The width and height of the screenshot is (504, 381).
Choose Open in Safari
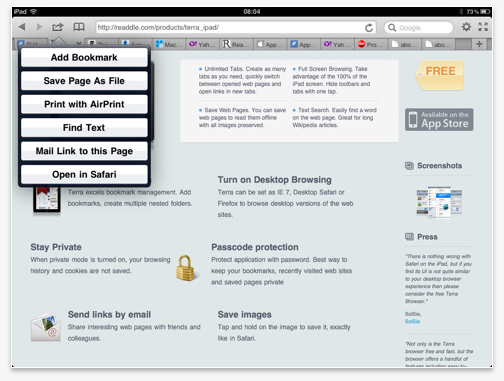84,174
